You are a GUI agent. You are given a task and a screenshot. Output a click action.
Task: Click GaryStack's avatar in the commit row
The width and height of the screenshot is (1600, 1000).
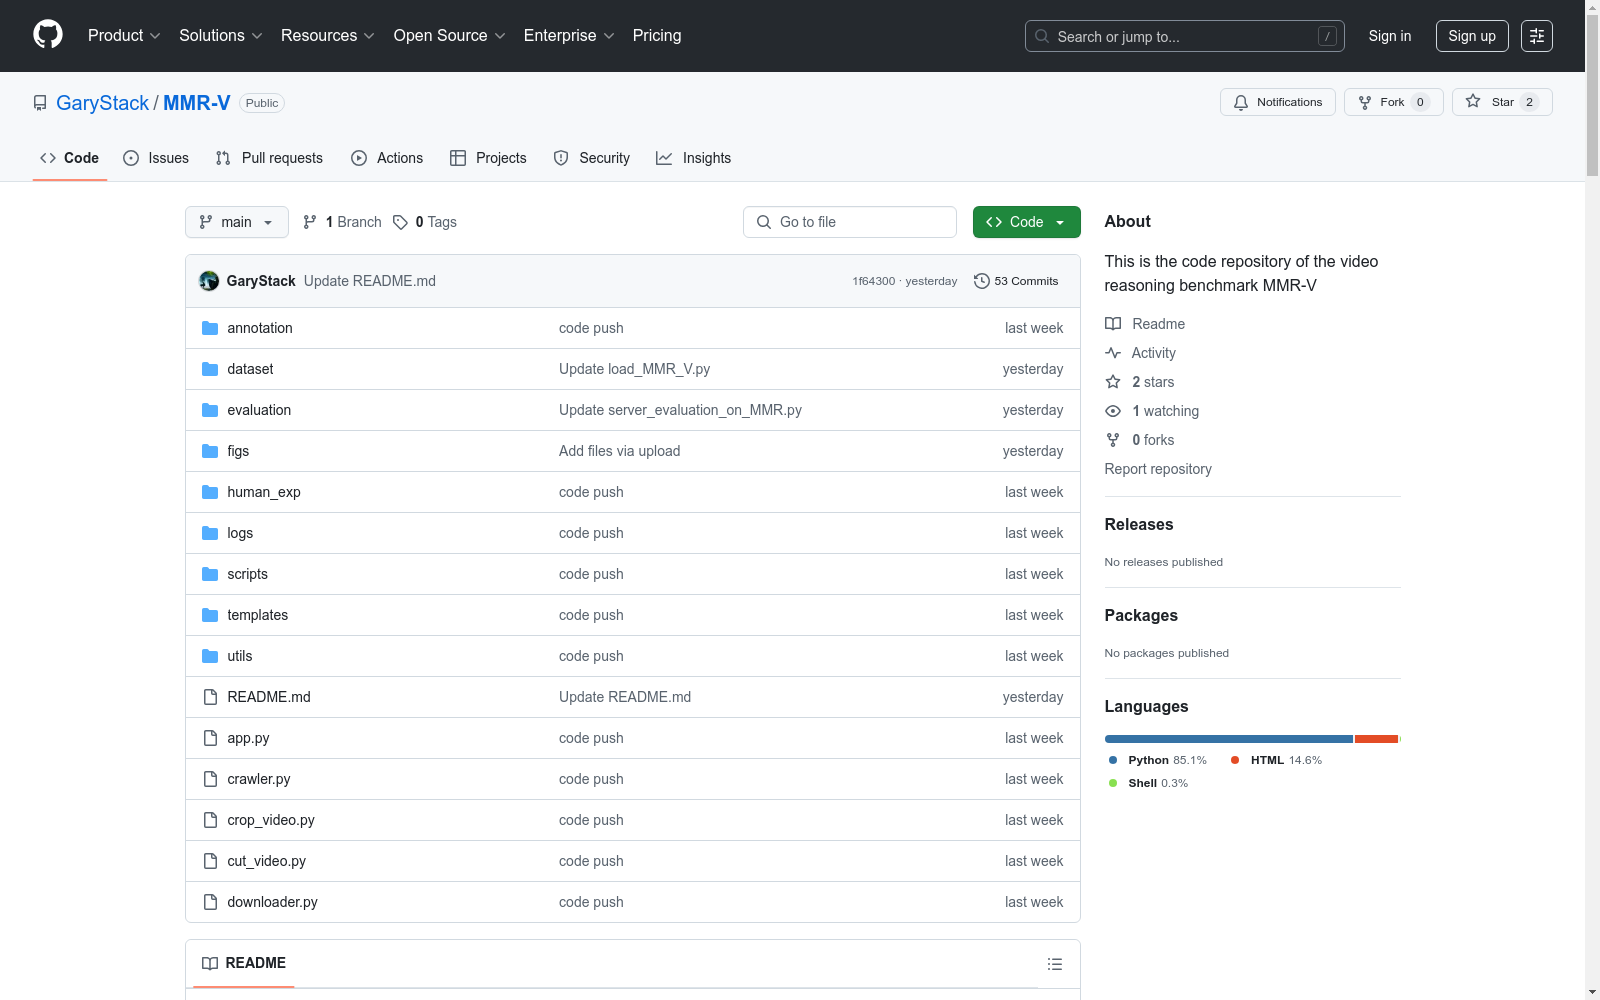click(x=209, y=281)
